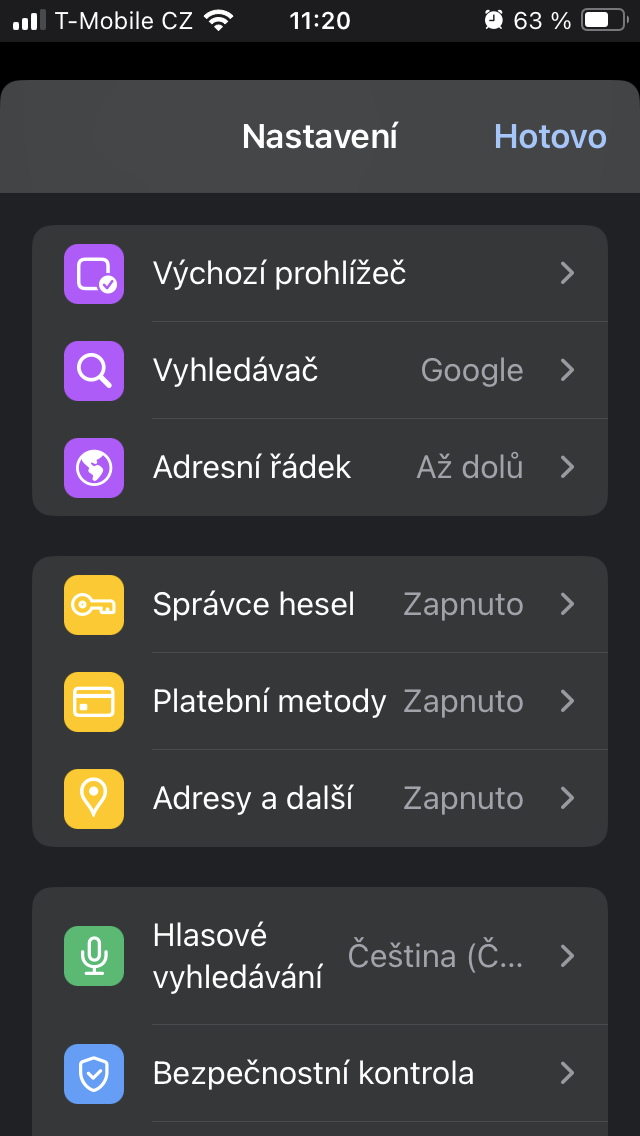Tap the default browser icon
The image size is (640, 1136).
(94, 274)
